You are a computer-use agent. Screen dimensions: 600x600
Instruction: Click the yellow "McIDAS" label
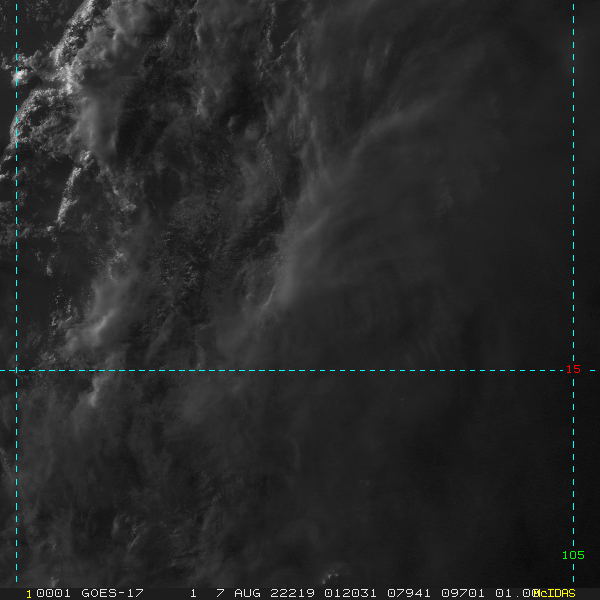pyautogui.click(x=554, y=593)
